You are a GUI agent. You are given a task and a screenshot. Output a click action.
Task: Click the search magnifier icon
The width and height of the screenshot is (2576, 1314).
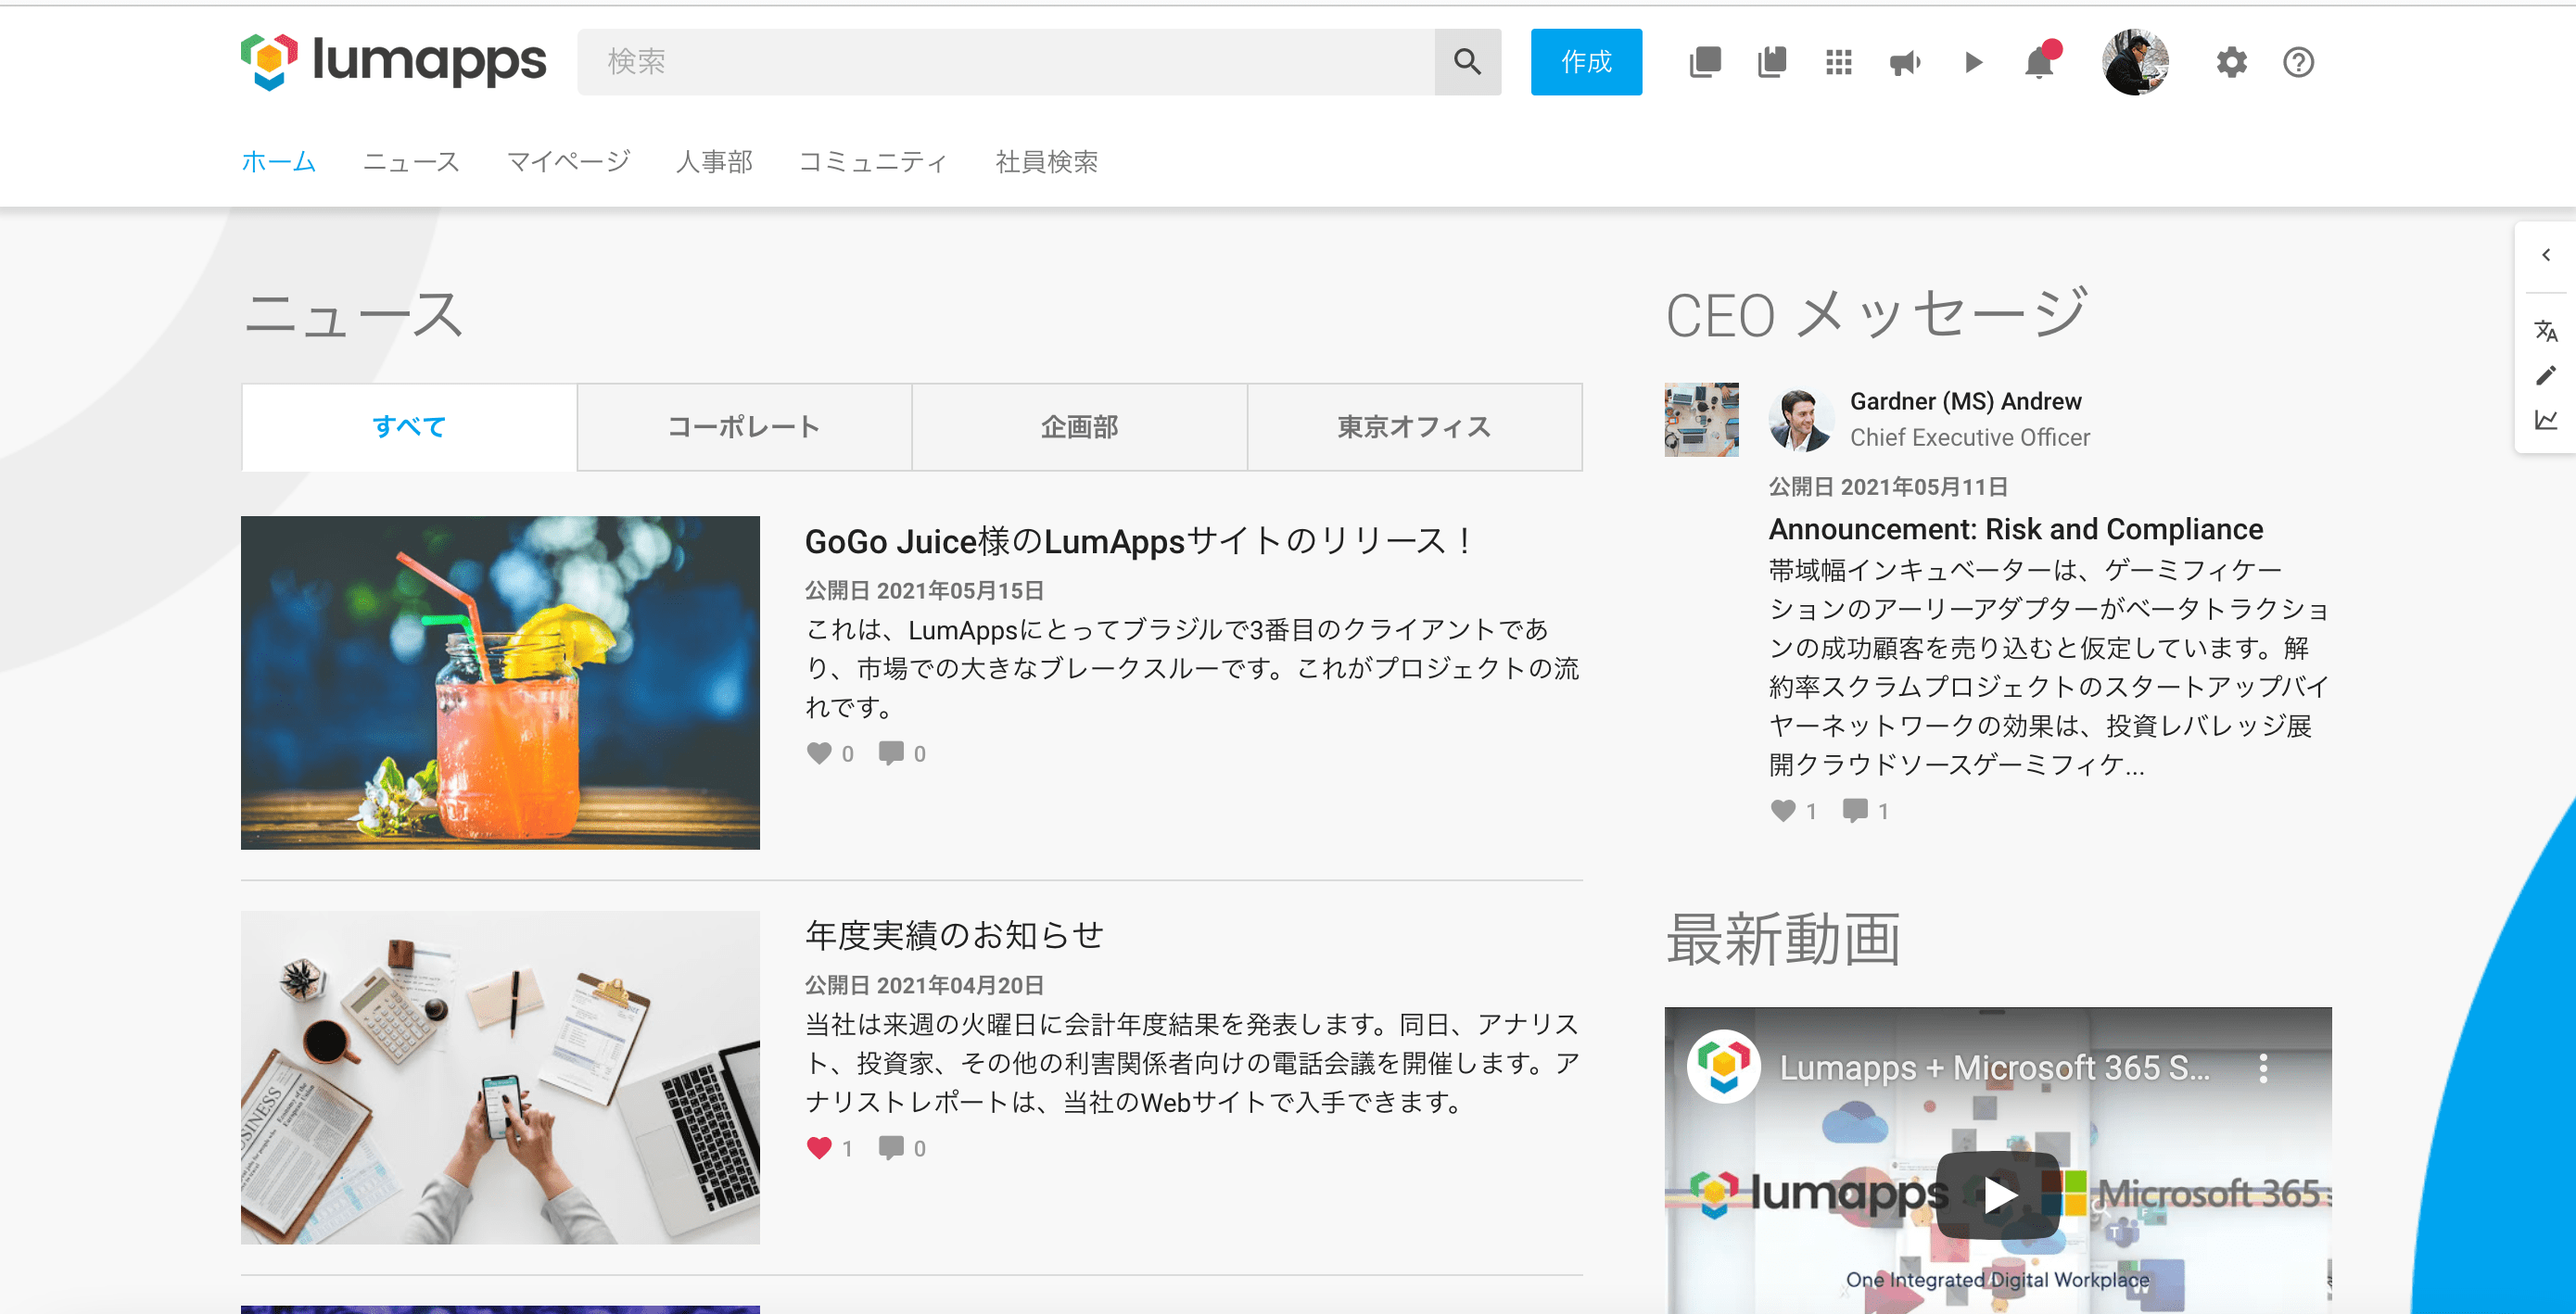click(x=1466, y=62)
